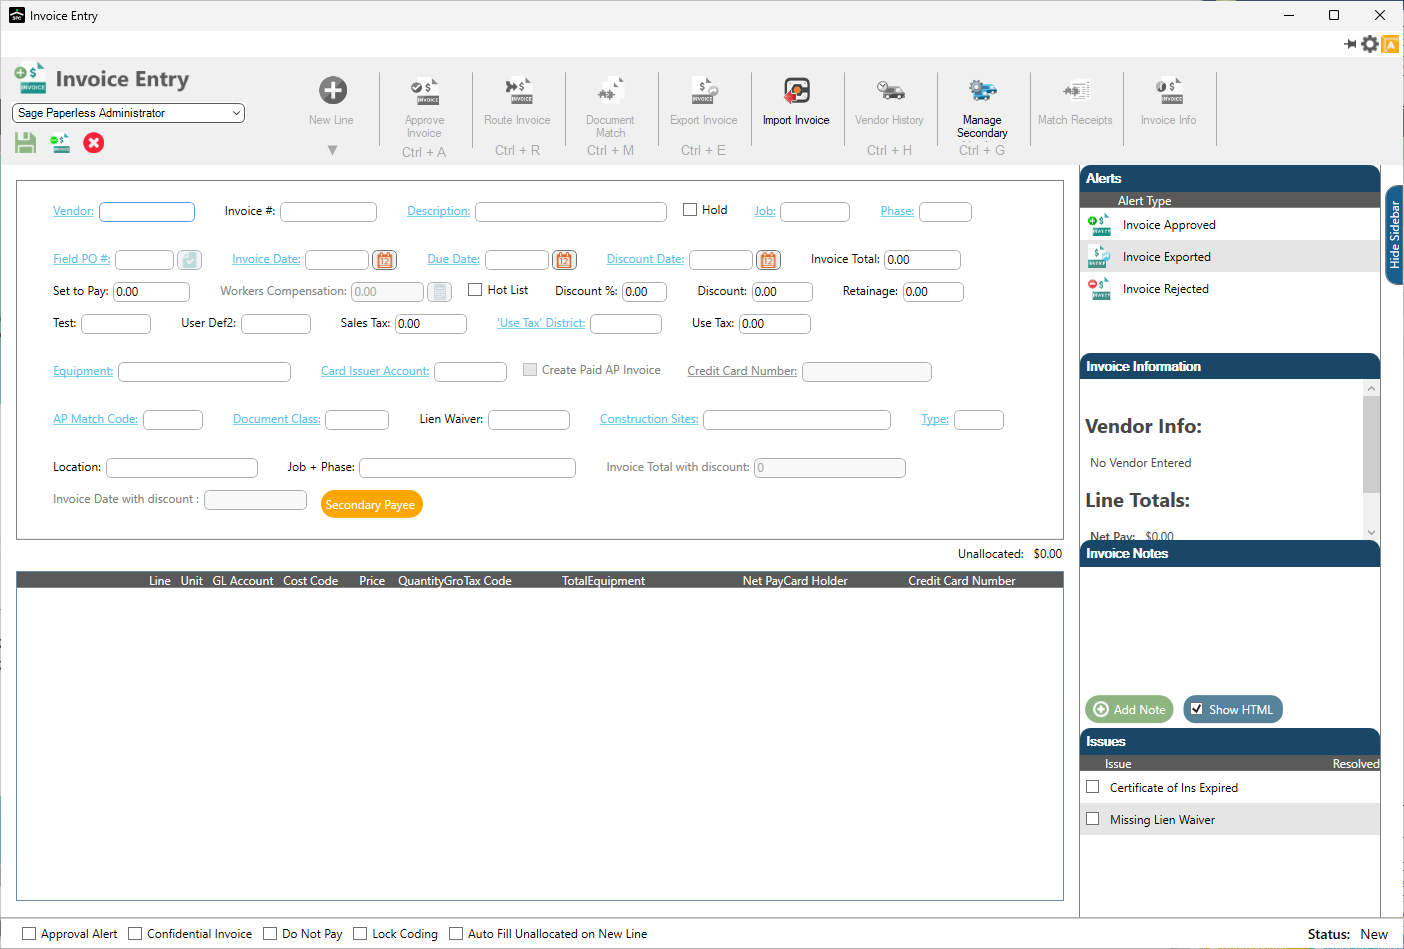The image size is (1404, 949).
Task: Click the green Save disk icon
Action: tap(25, 143)
